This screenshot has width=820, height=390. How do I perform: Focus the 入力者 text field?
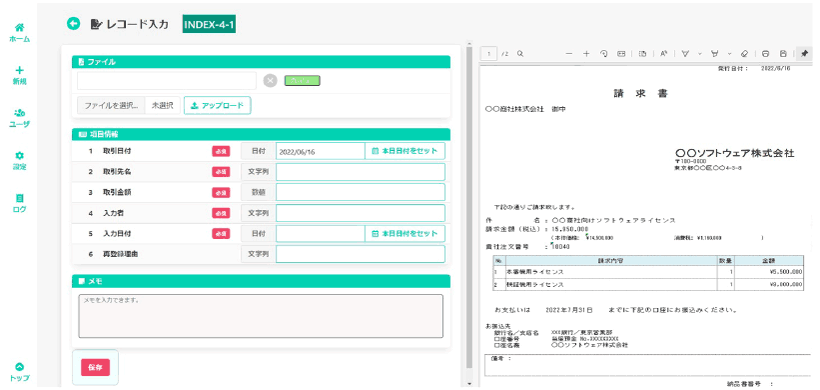[360, 213]
